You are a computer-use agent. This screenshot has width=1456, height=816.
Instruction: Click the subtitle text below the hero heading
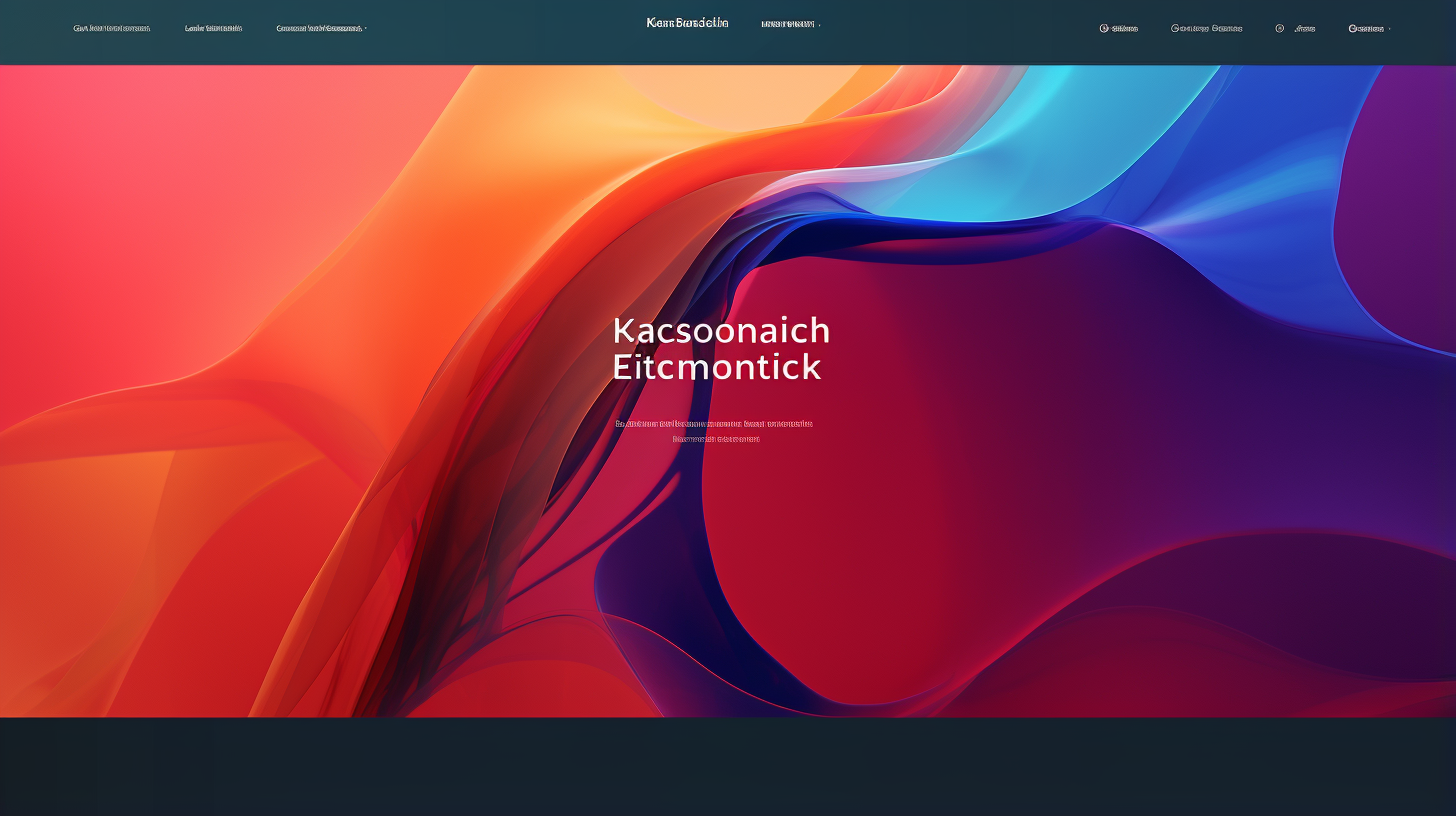(x=716, y=430)
